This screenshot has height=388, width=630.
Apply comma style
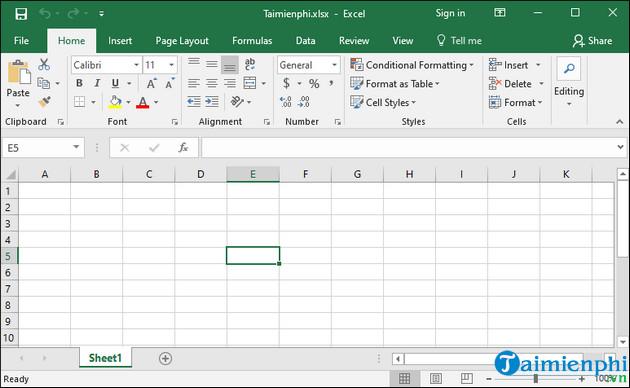pyautogui.click(x=331, y=83)
